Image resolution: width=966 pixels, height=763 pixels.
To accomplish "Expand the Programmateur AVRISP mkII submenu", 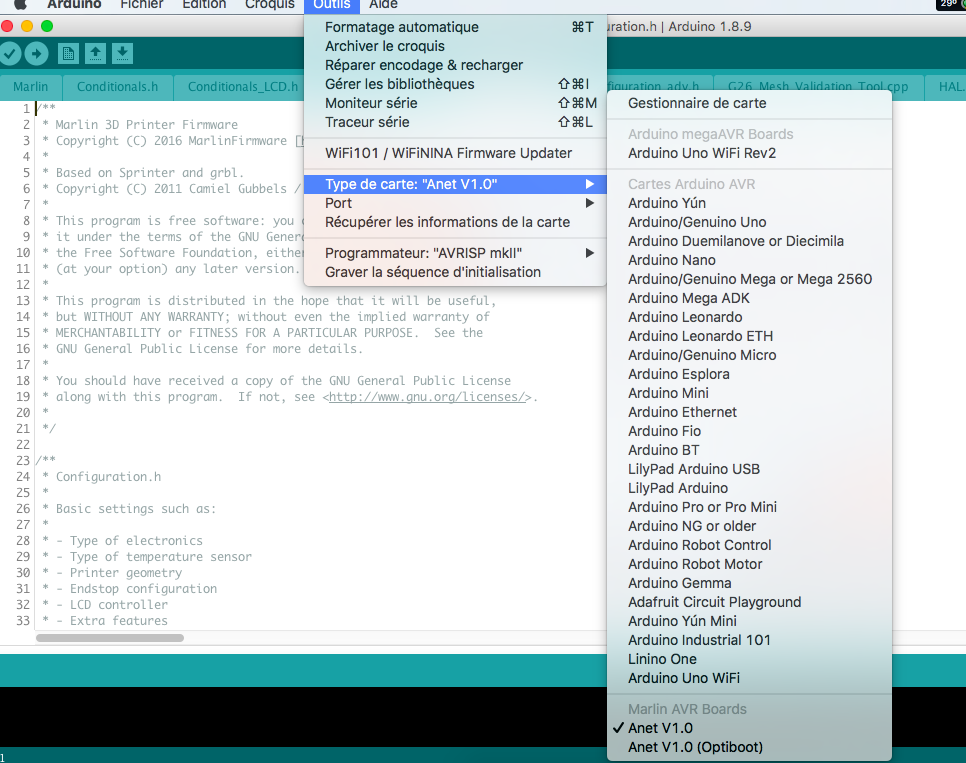I will tap(455, 253).
